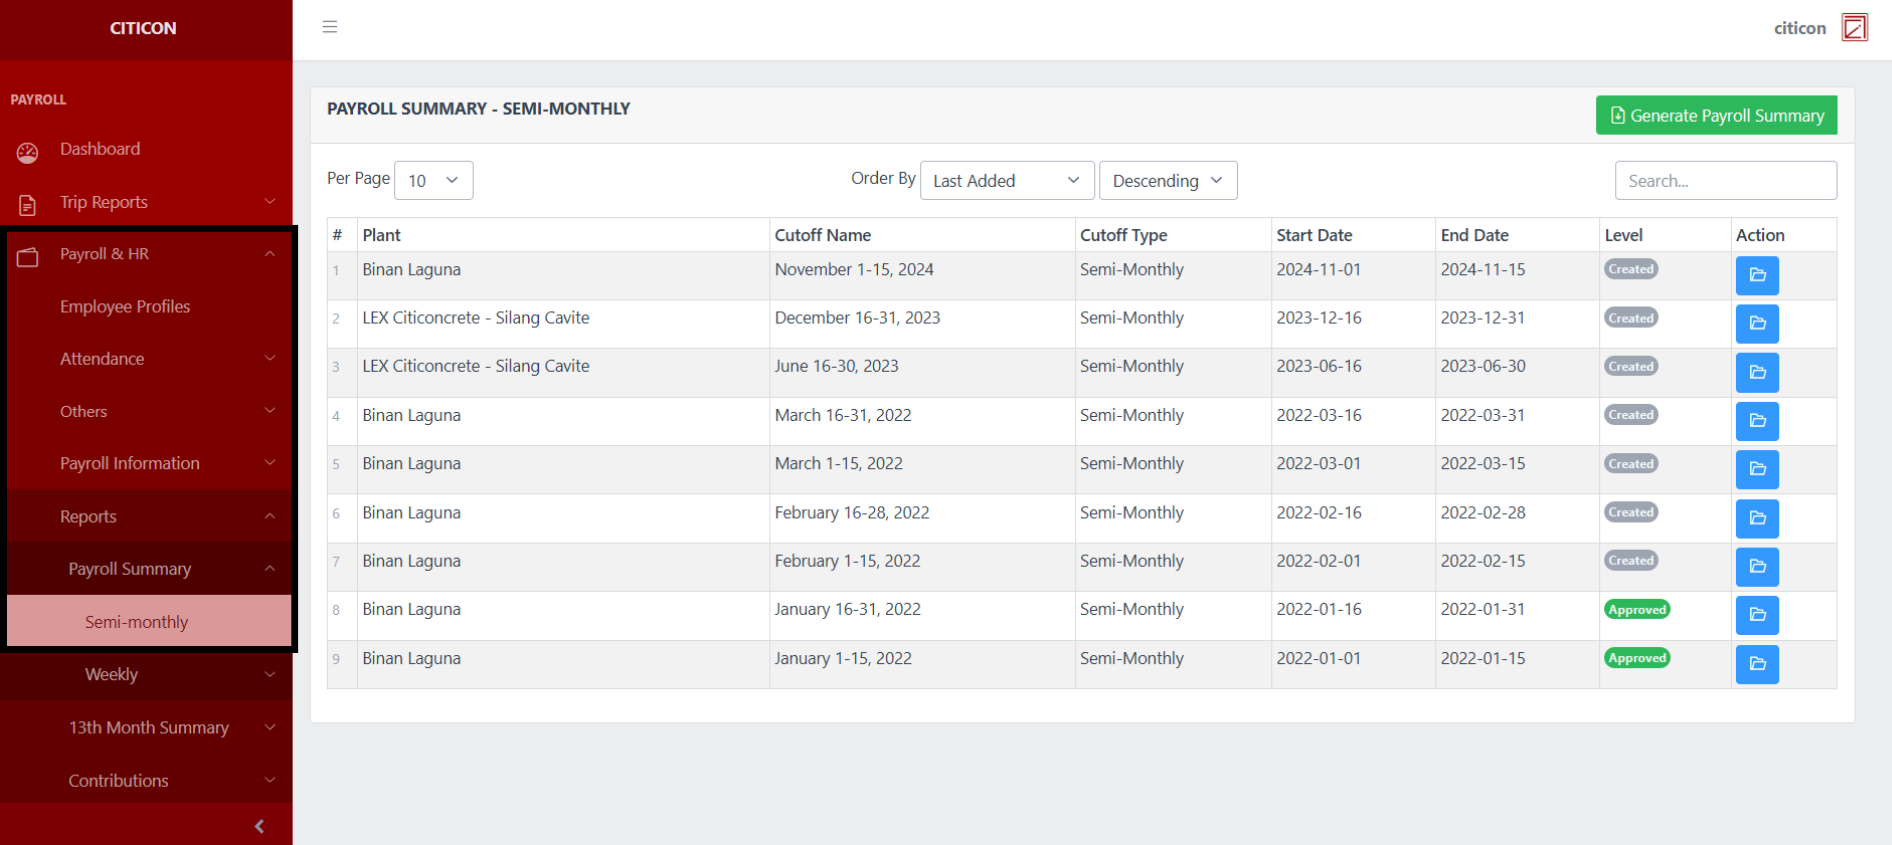This screenshot has width=1892, height=845.
Task: Open folder for March 1-15, 2022 payroll
Action: (x=1757, y=469)
